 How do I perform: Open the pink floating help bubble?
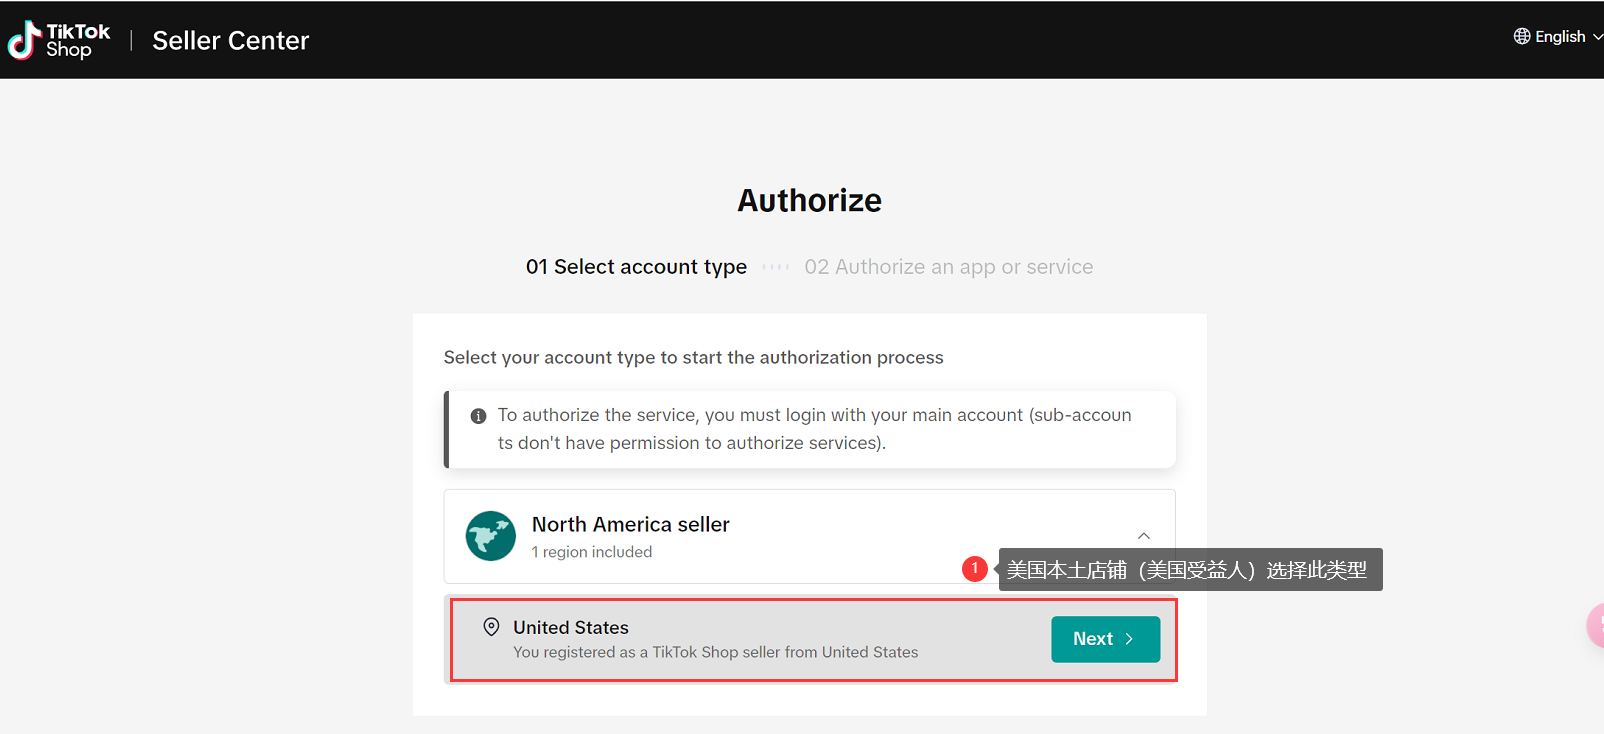1596,626
